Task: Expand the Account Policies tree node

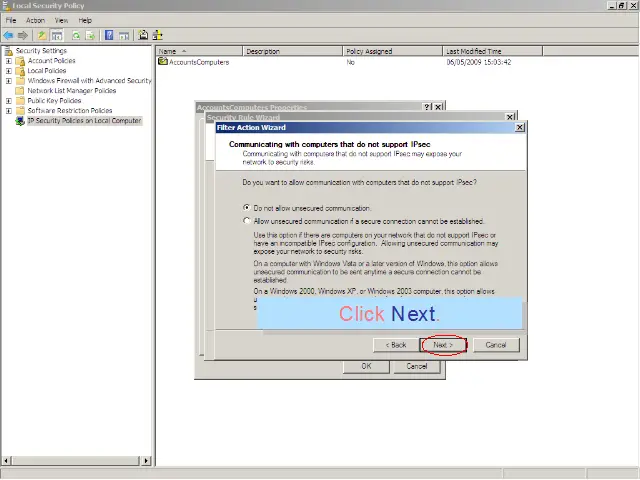Action: 9,61
